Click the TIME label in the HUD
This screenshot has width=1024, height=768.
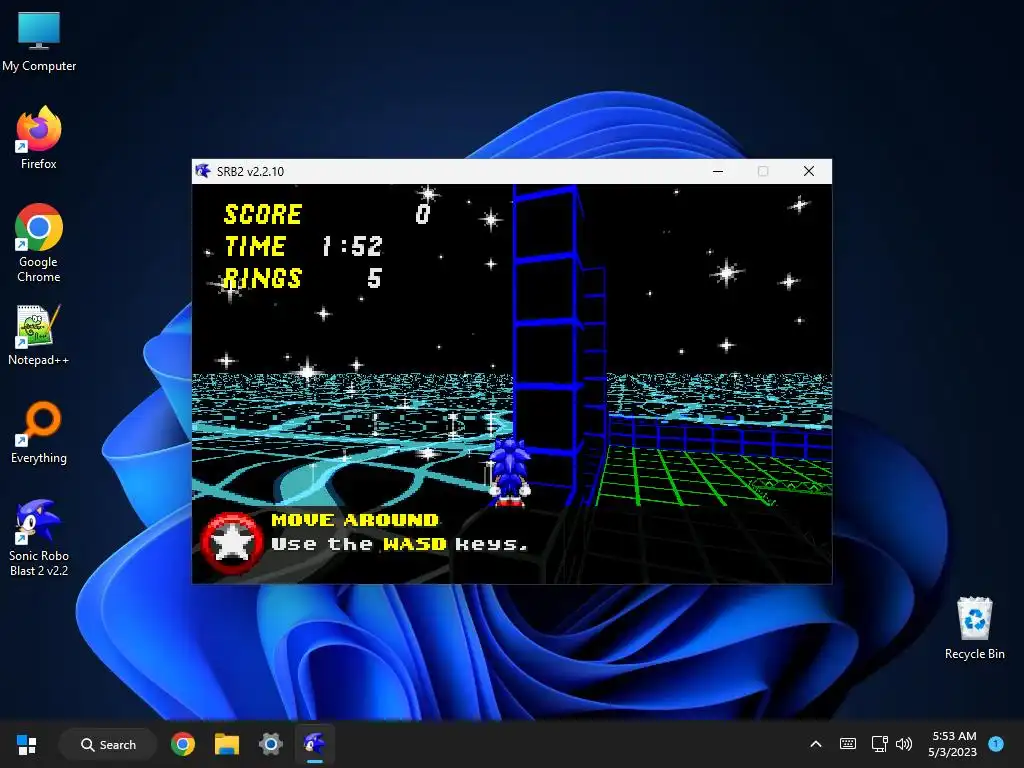255,246
